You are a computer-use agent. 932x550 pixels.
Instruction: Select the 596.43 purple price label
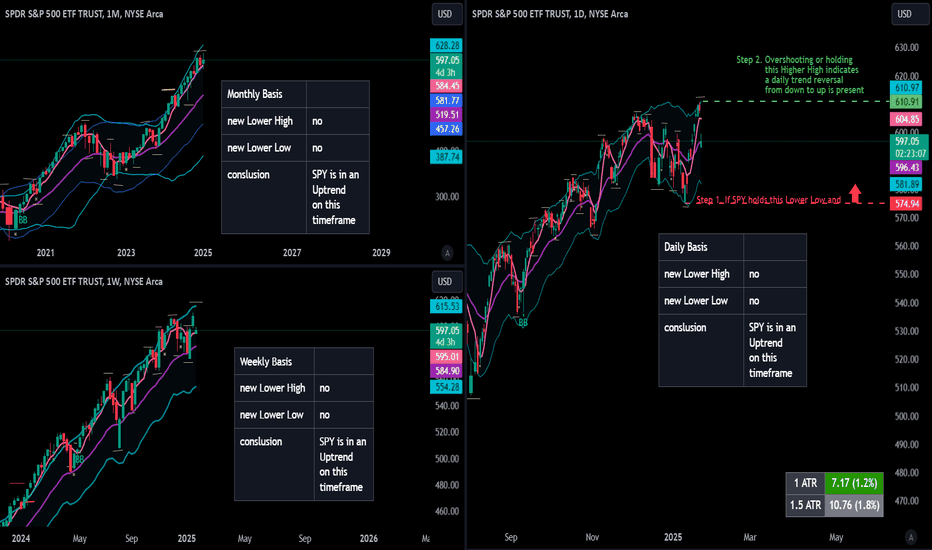pyautogui.click(x=906, y=168)
